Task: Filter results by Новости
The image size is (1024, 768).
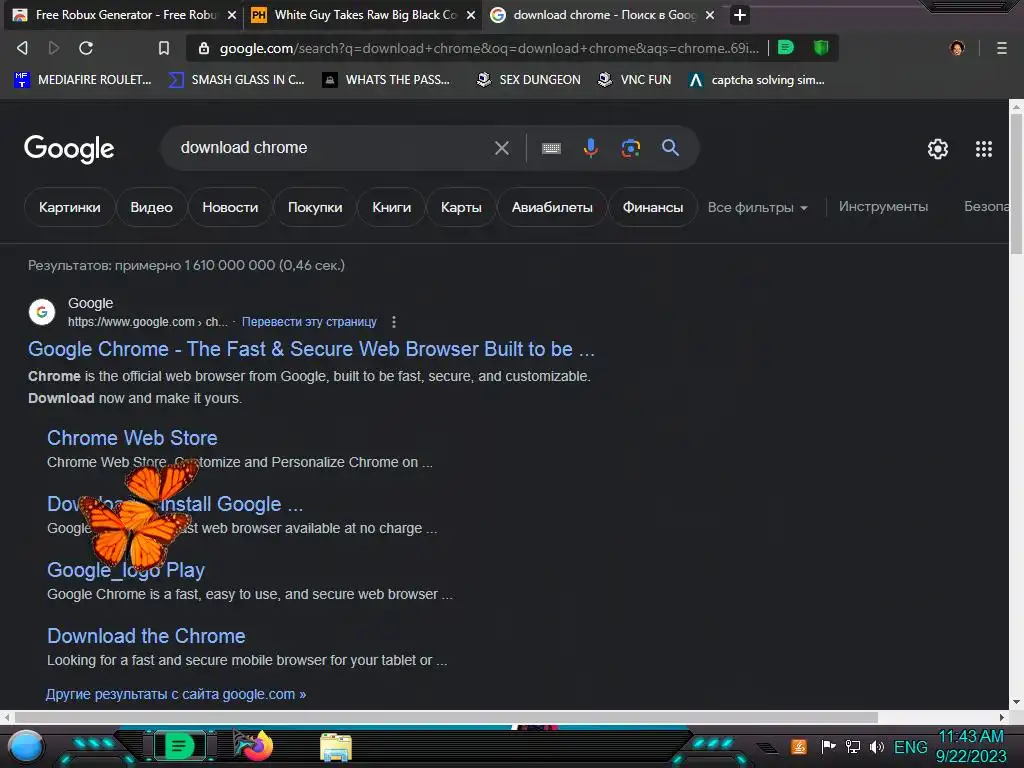Action: coord(230,207)
